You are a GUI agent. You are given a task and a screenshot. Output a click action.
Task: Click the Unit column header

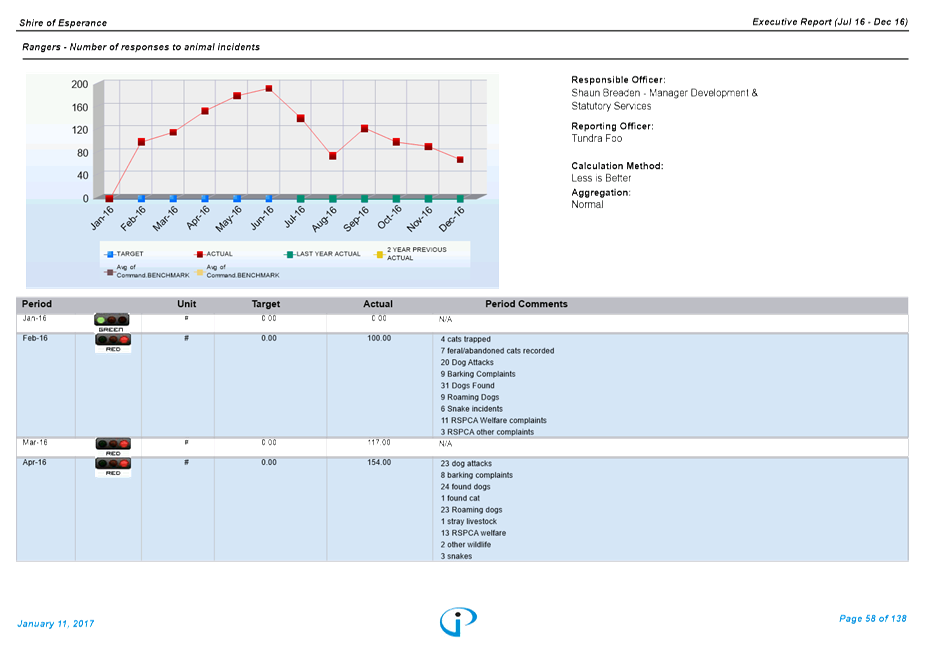(186, 304)
